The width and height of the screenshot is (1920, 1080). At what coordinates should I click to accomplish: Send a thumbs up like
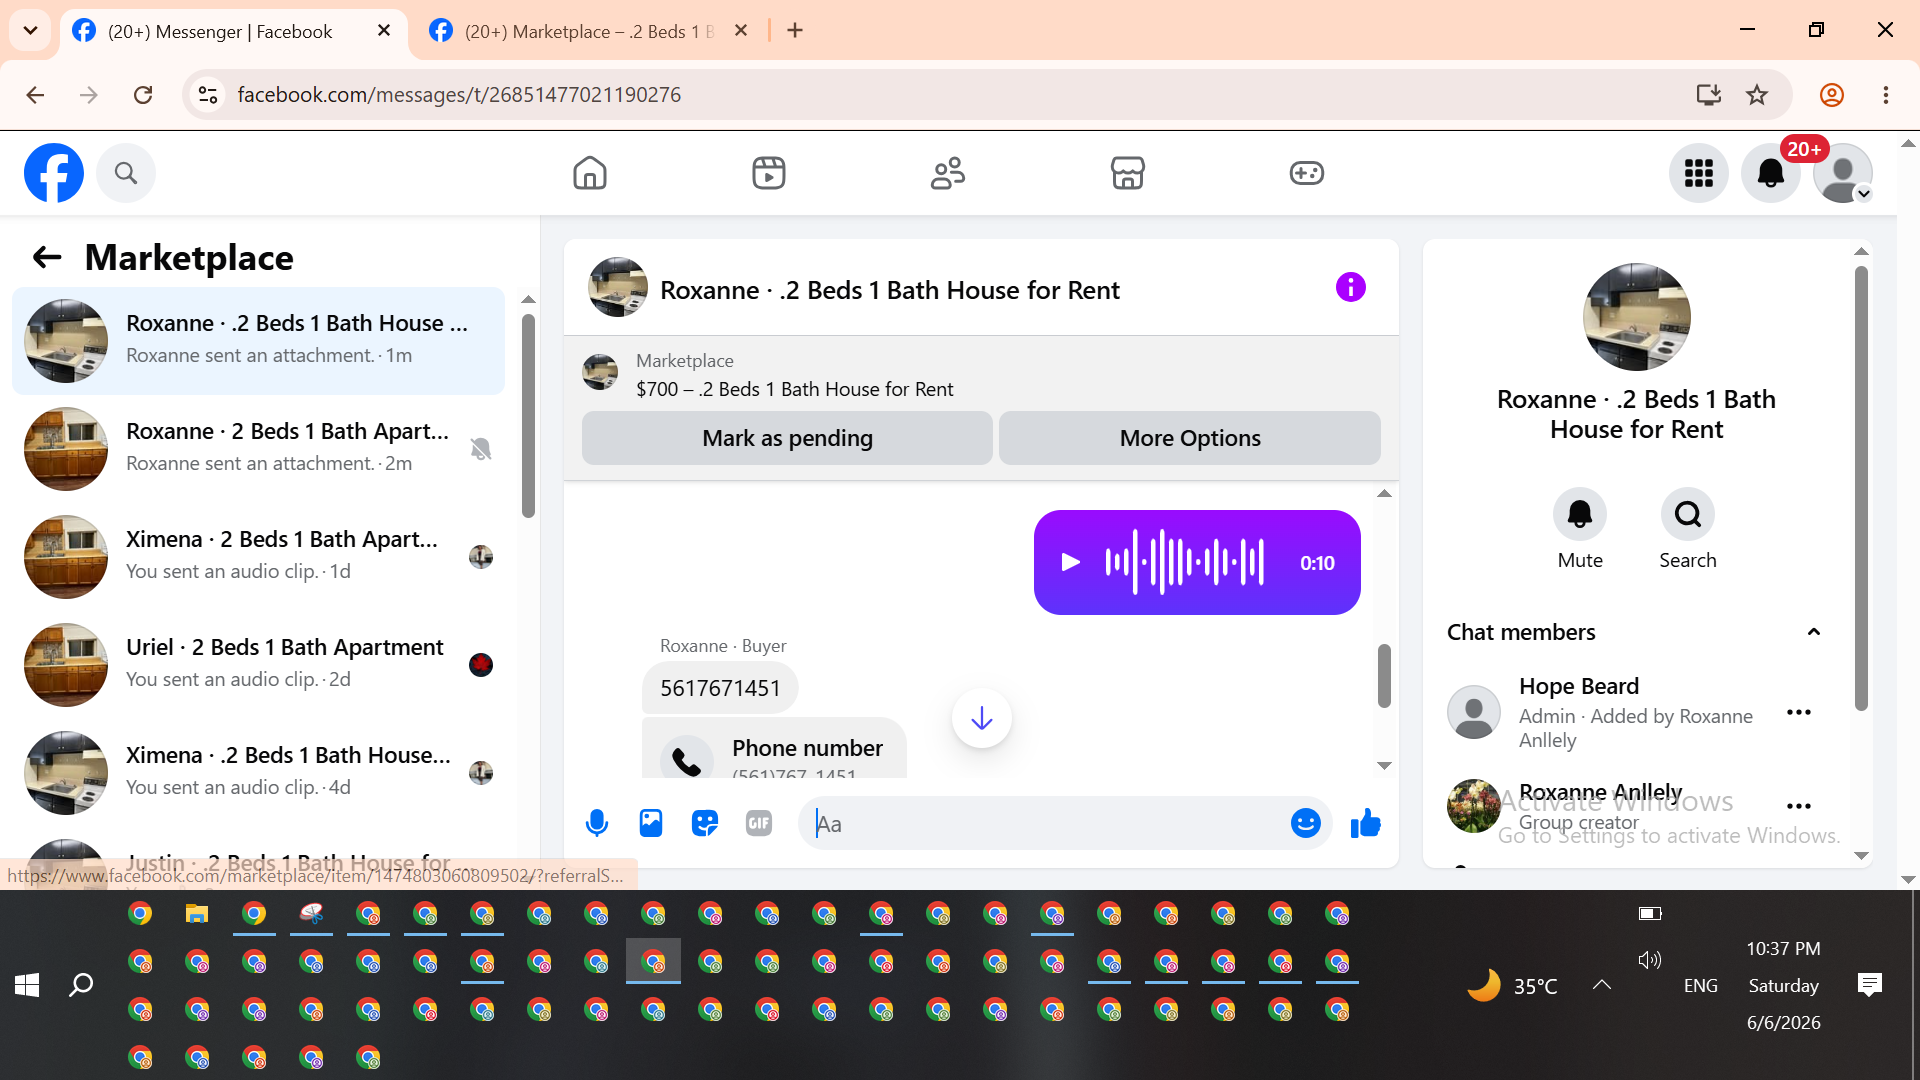(x=1365, y=823)
